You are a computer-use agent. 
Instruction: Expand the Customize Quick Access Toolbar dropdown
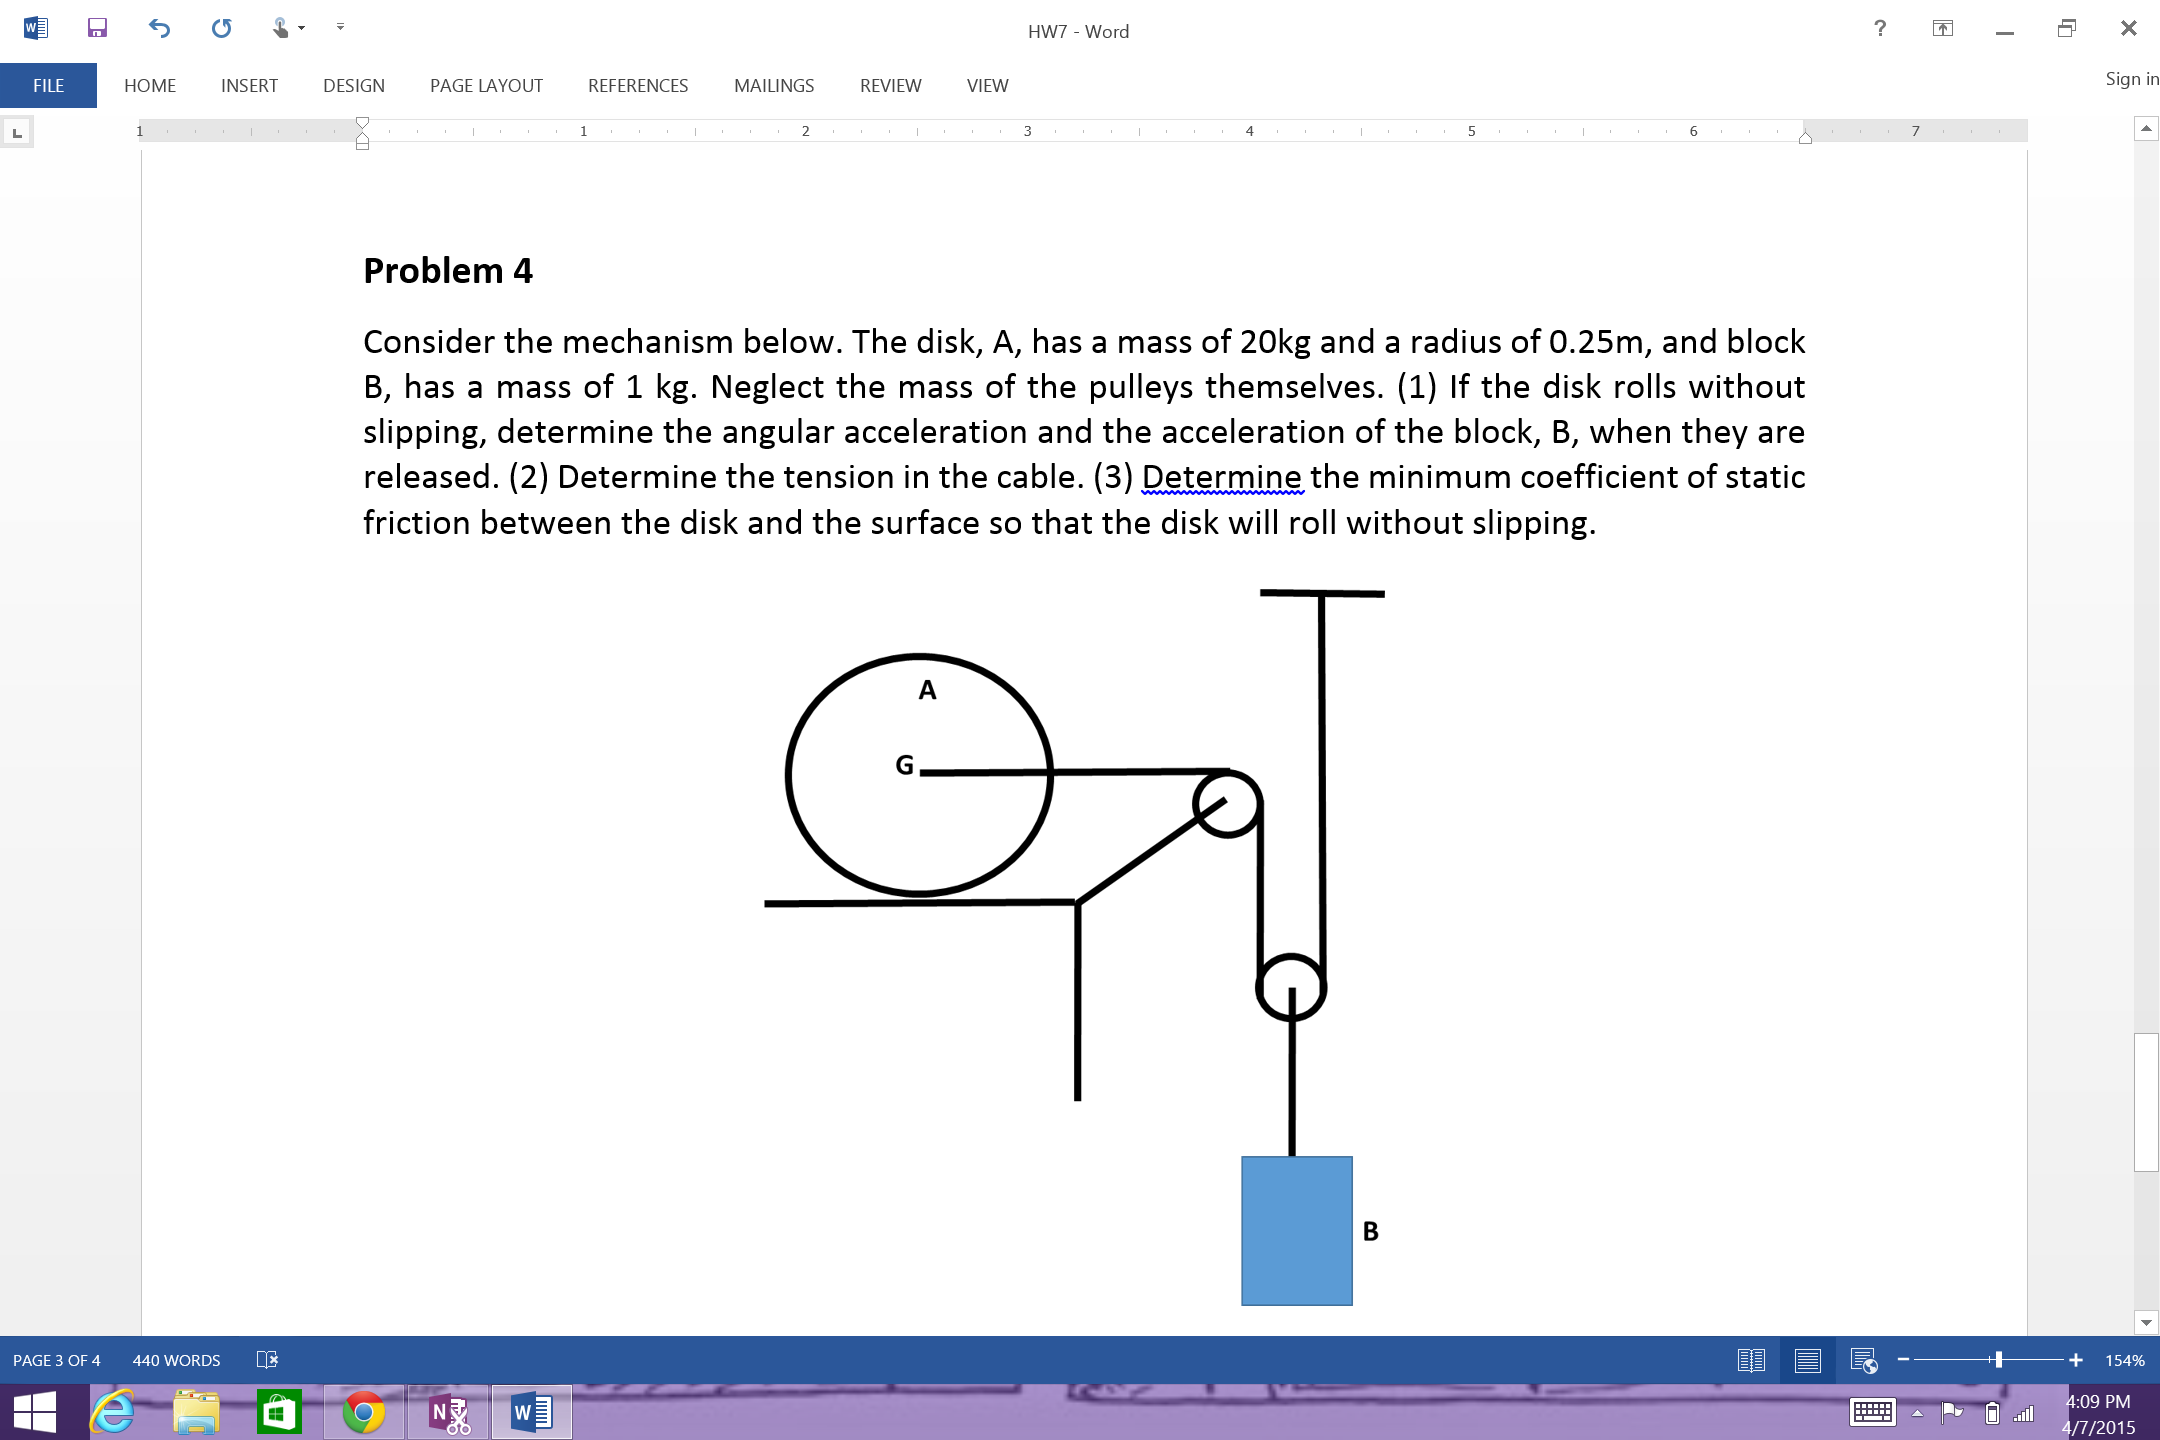click(340, 28)
